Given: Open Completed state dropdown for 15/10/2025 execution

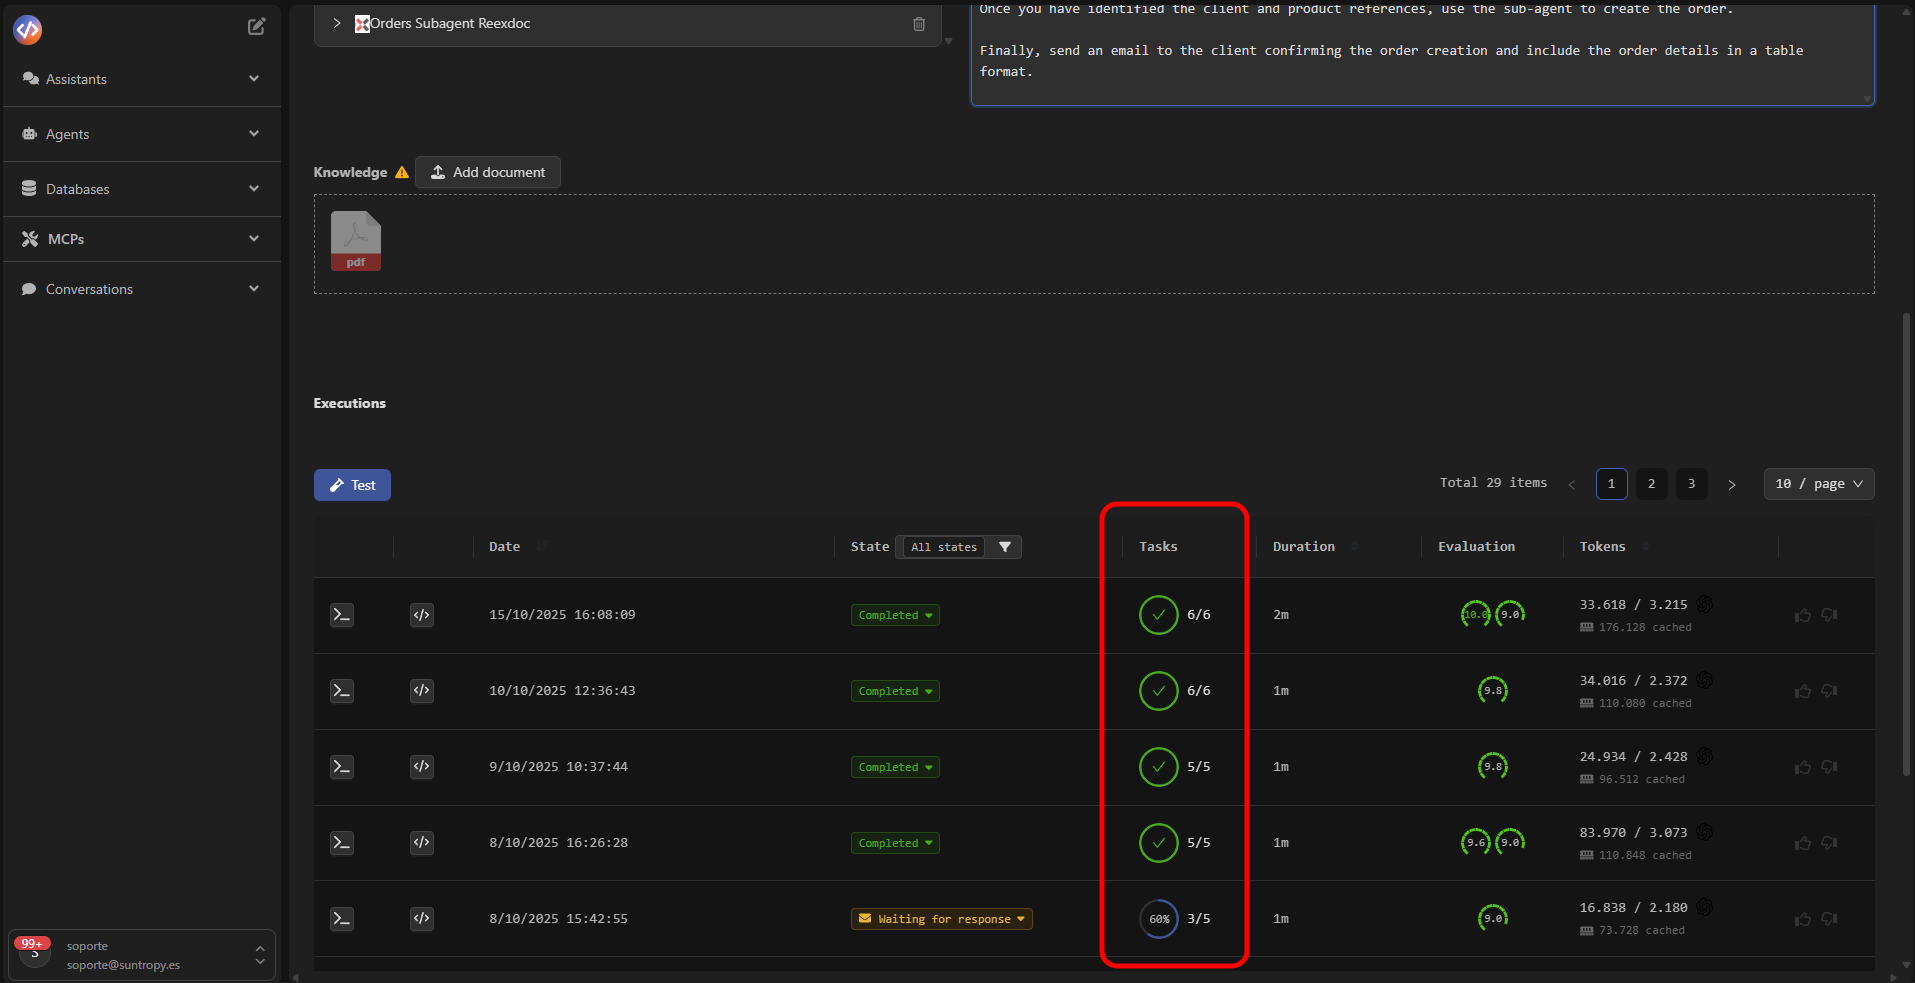Looking at the screenshot, I should [x=895, y=615].
